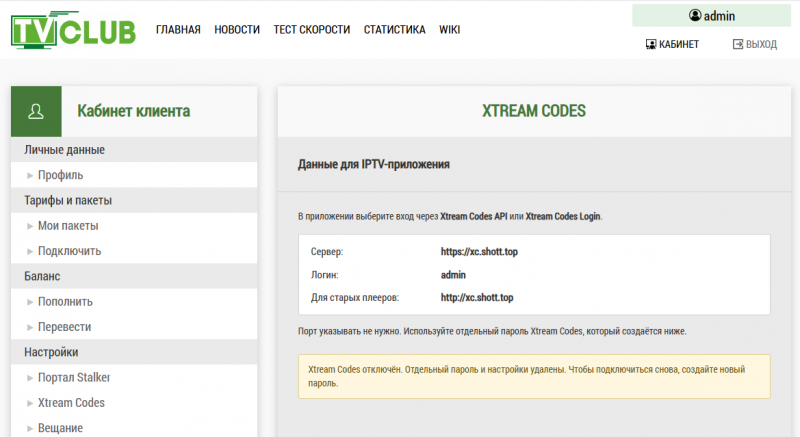Click the TV Club logo
This screenshot has height=437, width=800.
tap(73, 30)
